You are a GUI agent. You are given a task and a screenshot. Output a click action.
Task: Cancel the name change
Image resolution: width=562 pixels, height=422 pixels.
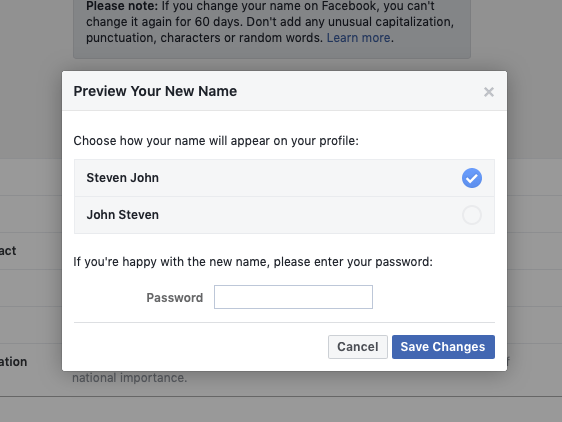coord(358,347)
